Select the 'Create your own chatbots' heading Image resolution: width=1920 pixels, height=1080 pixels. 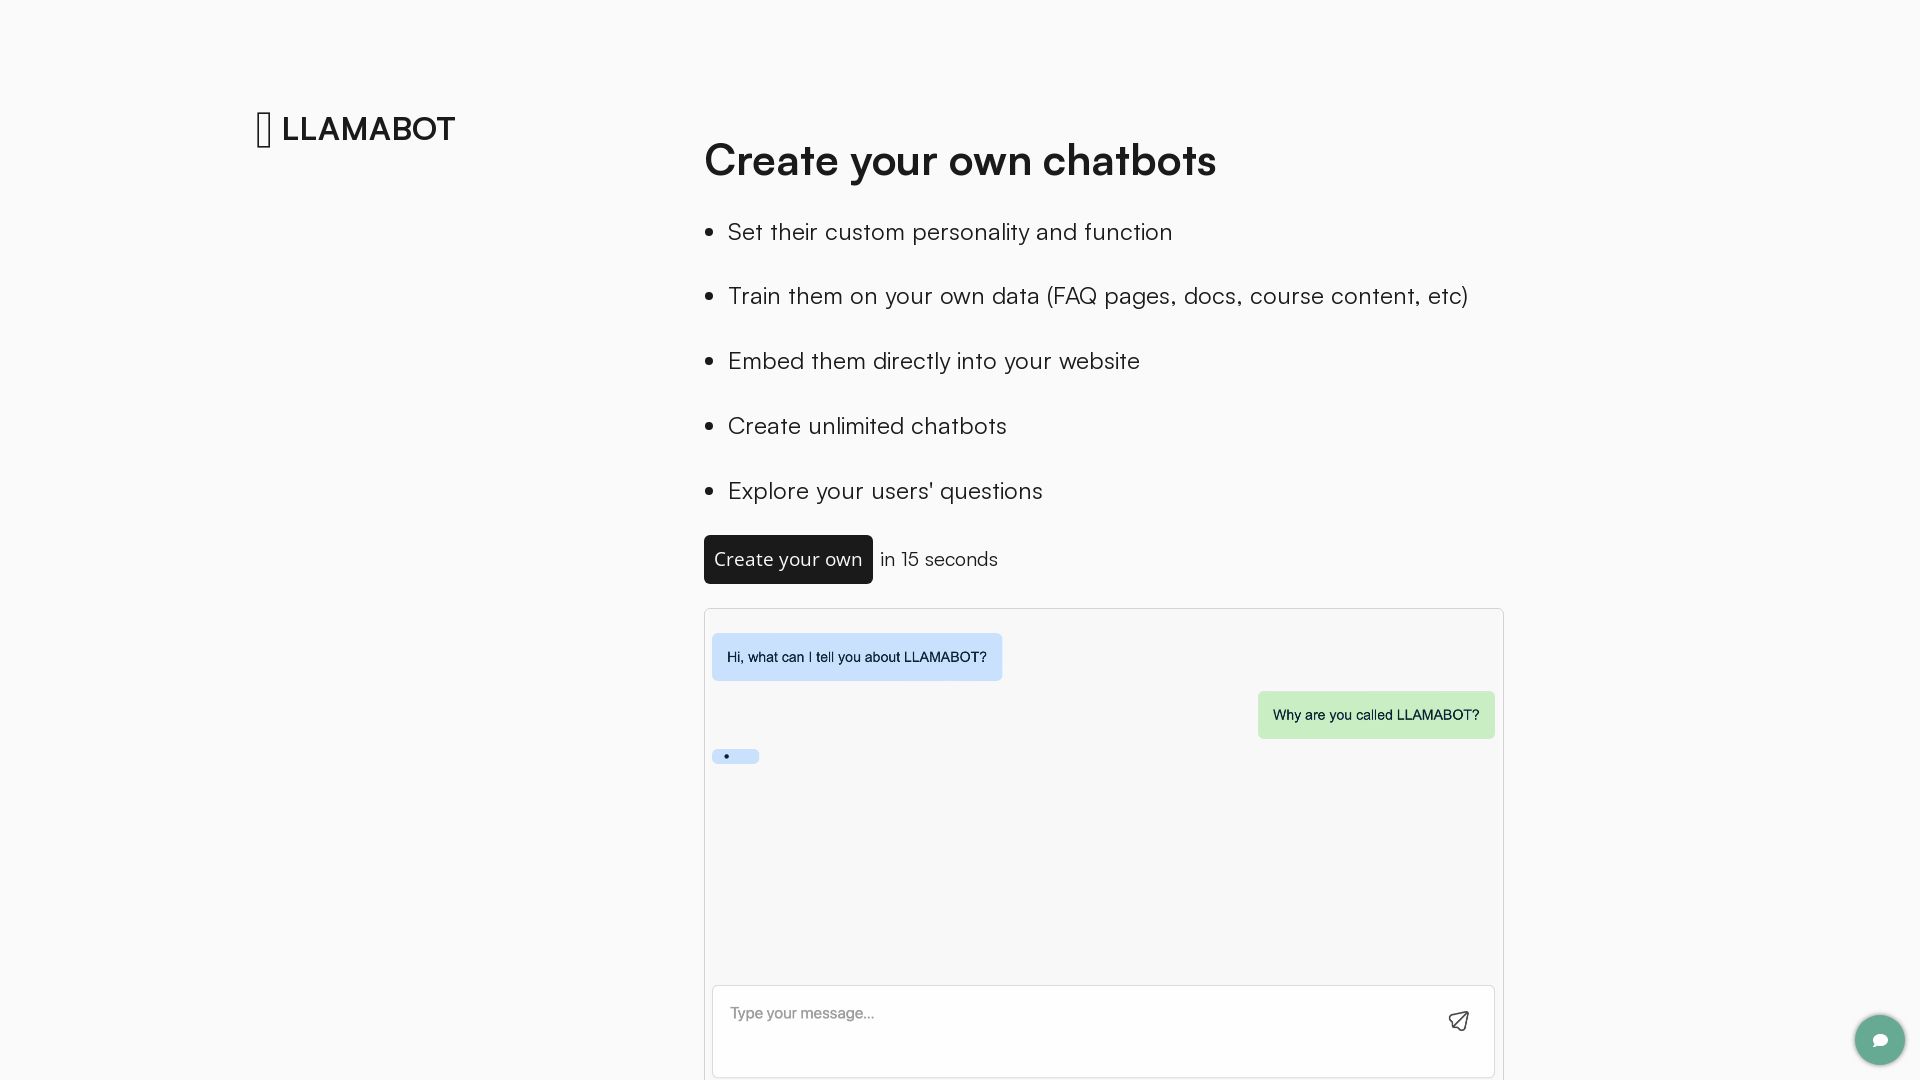[x=960, y=160]
